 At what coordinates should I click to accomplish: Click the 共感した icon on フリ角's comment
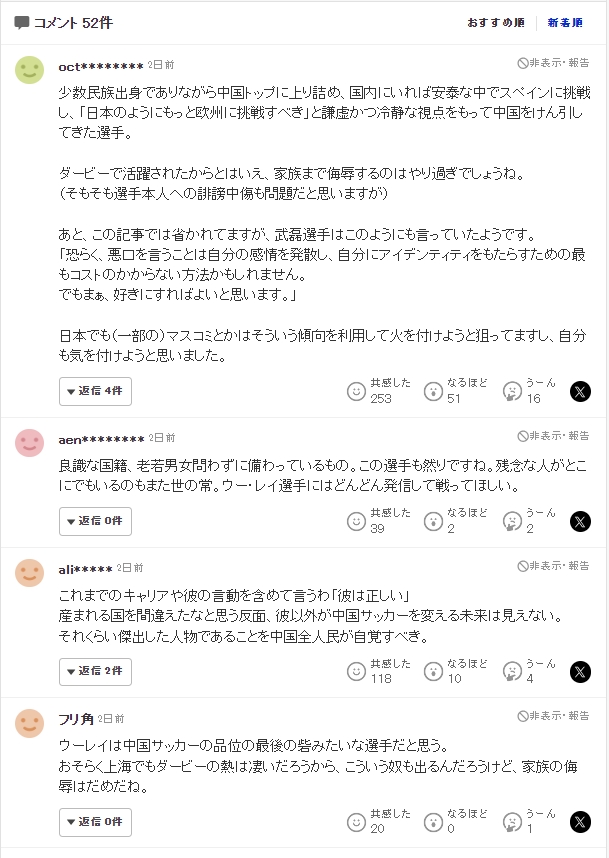(x=356, y=821)
